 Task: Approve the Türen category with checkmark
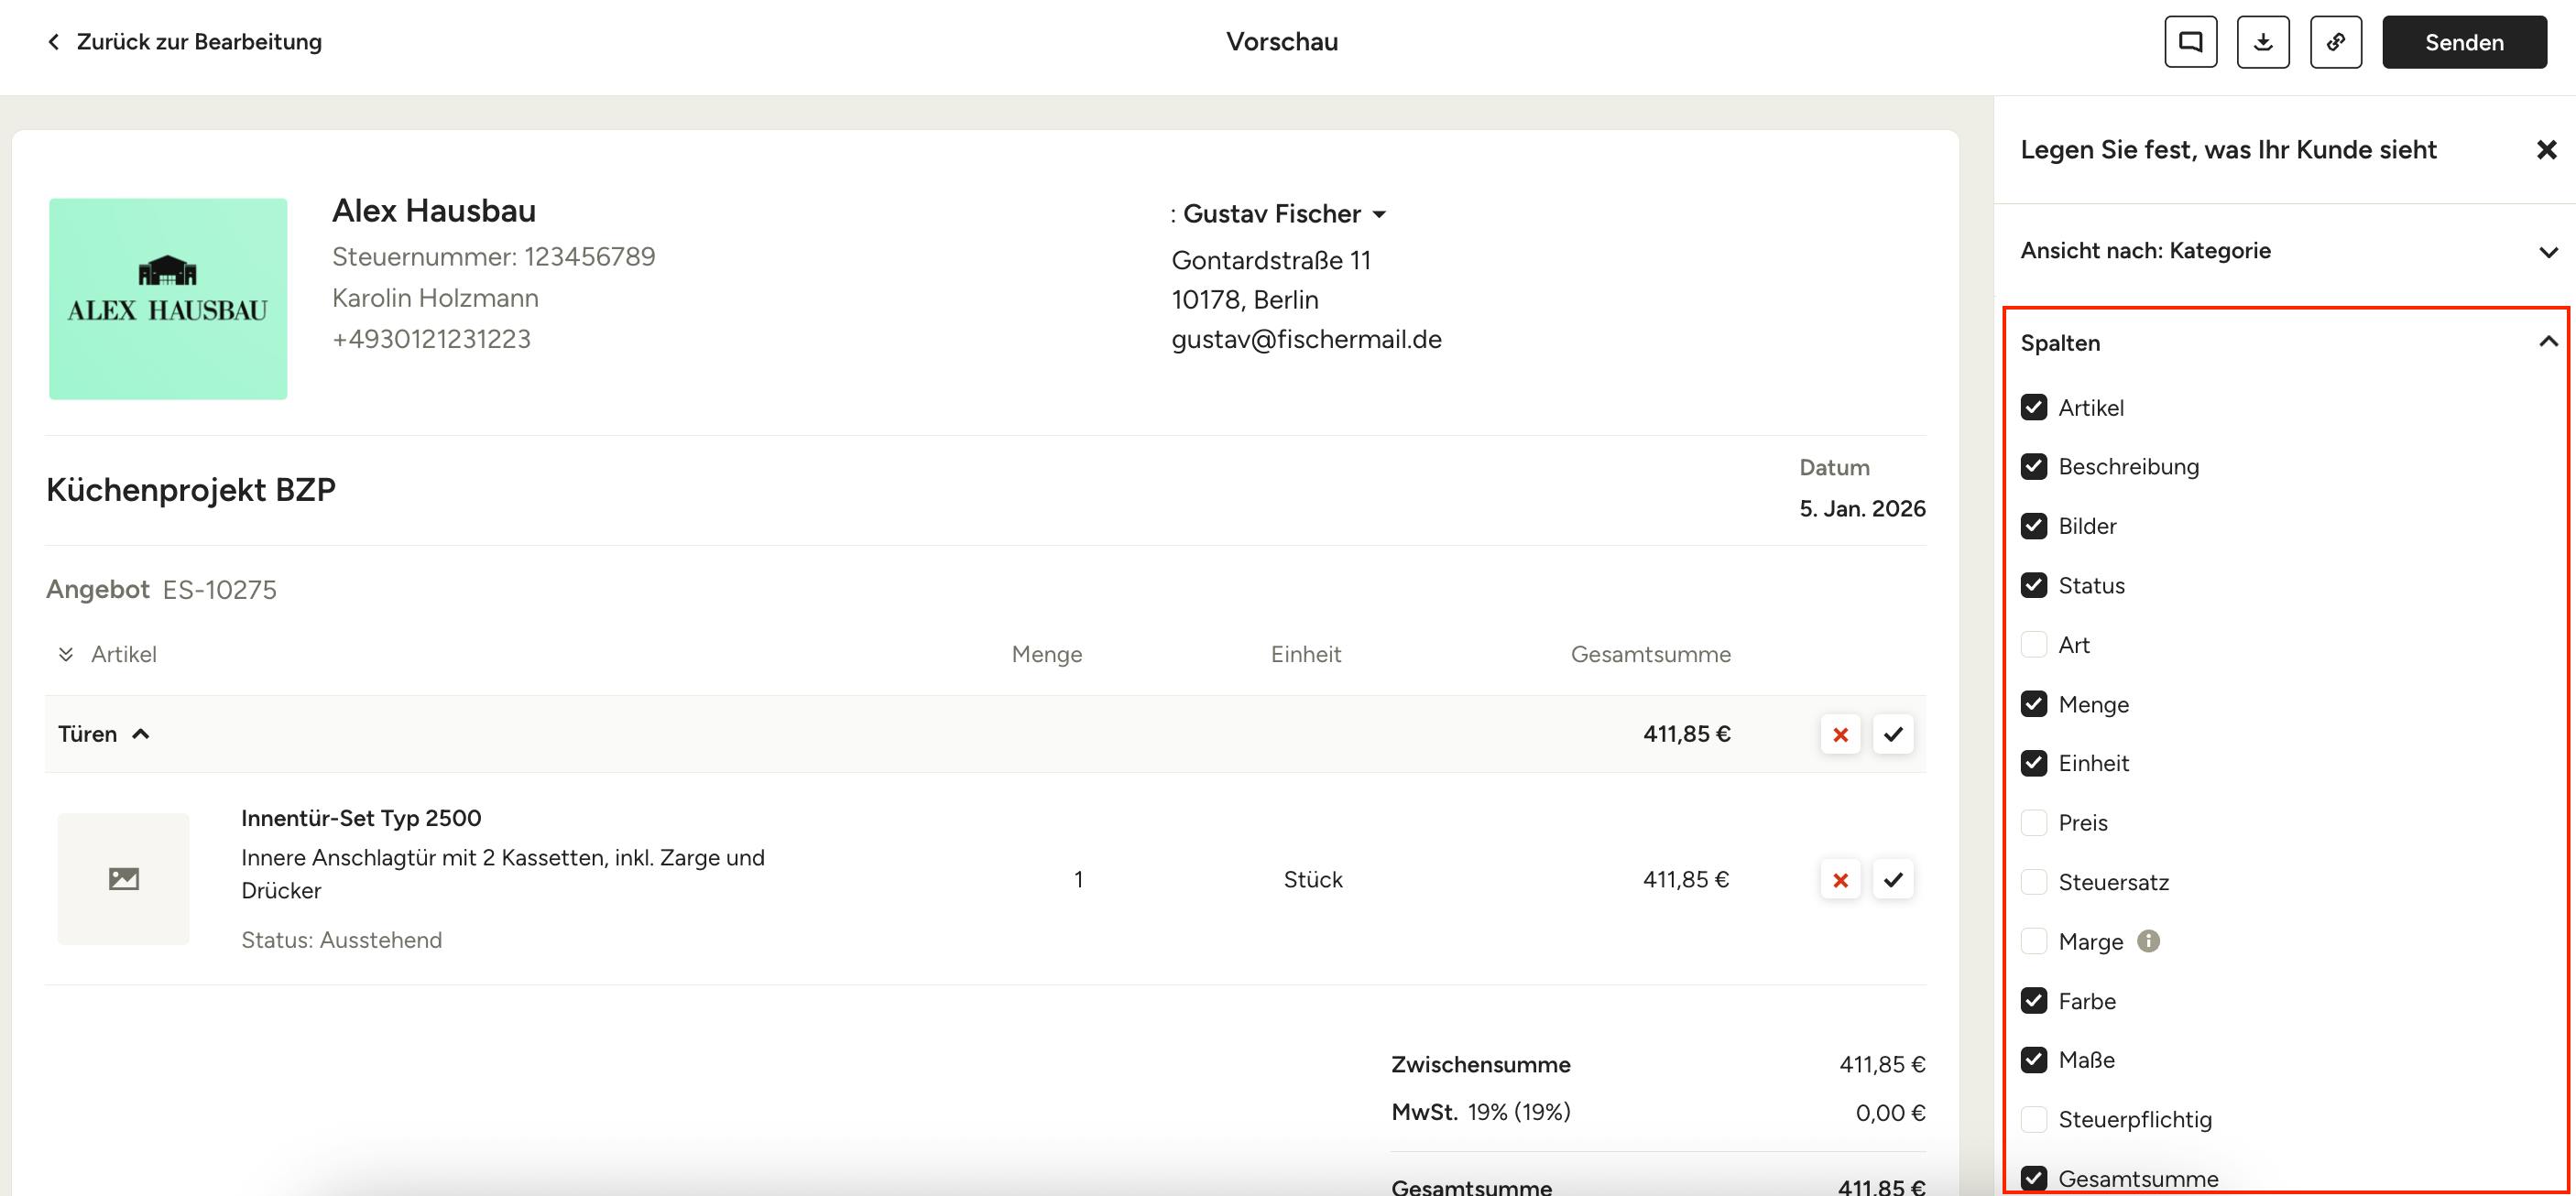click(x=1893, y=735)
